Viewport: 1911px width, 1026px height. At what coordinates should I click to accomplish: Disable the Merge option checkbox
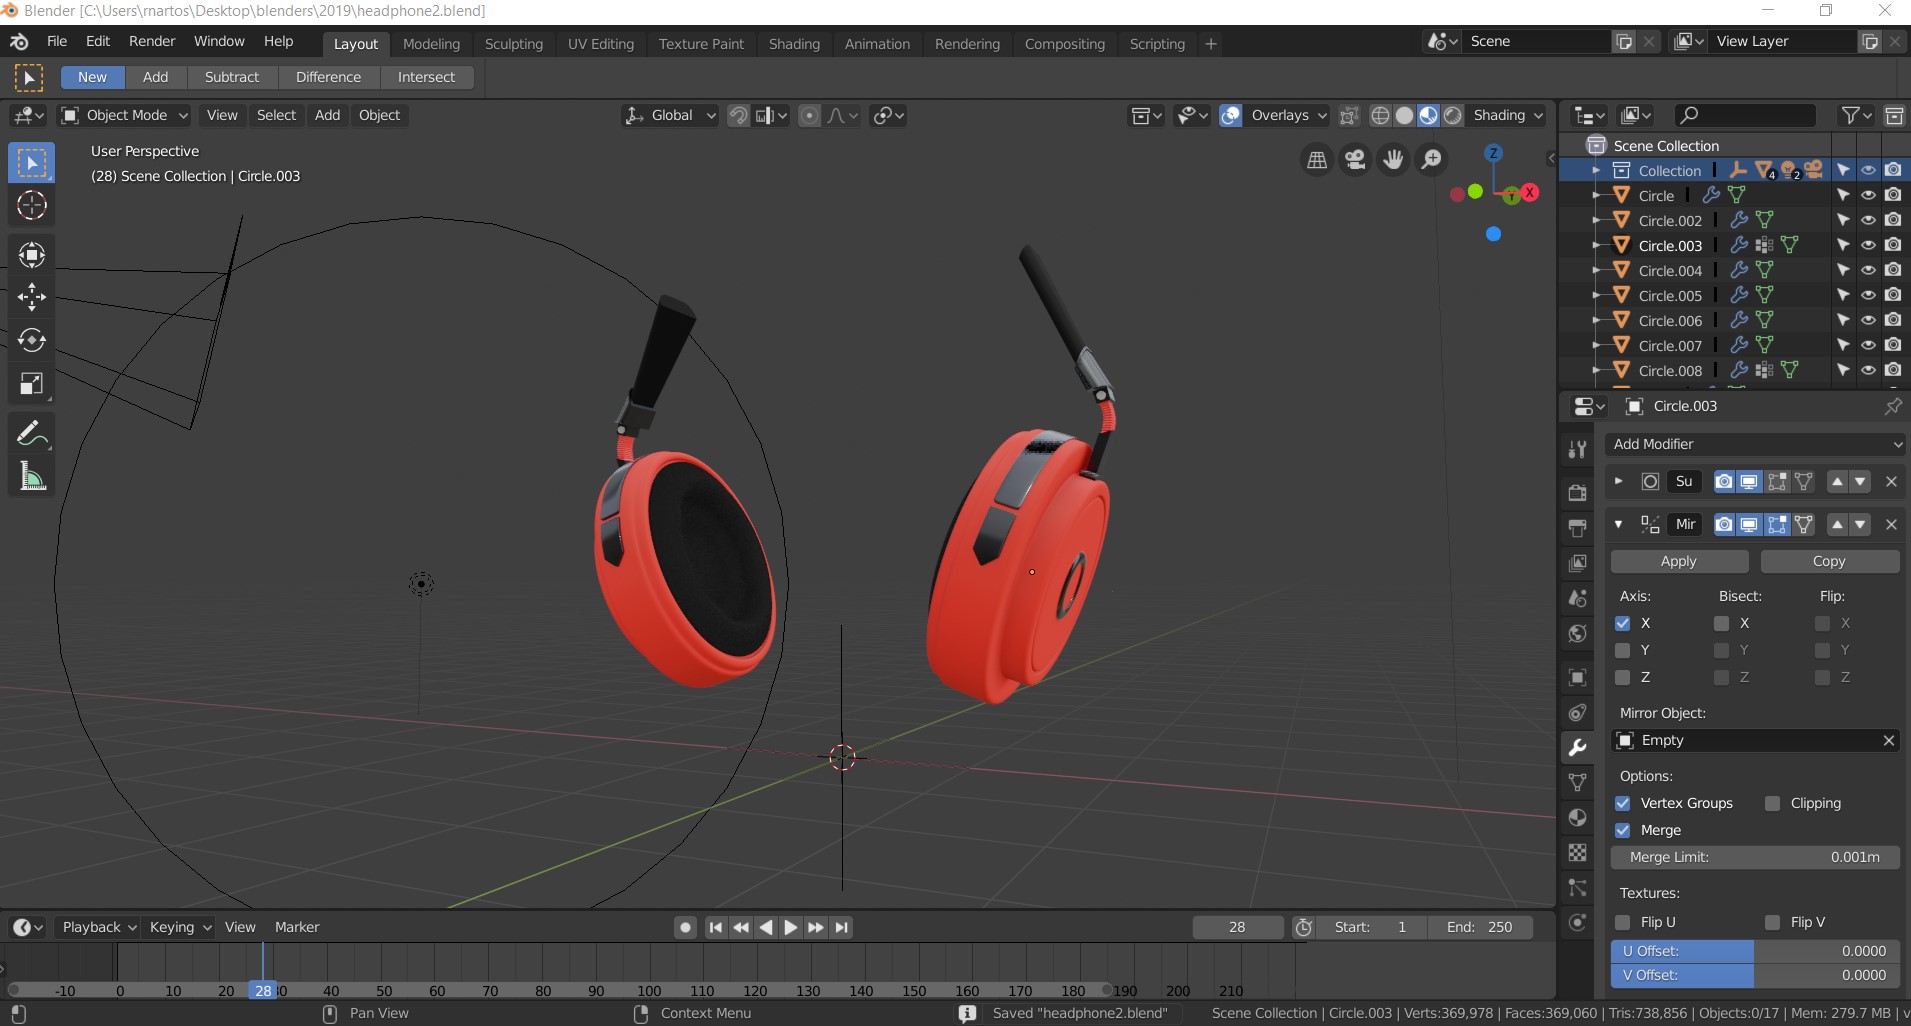coord(1623,830)
